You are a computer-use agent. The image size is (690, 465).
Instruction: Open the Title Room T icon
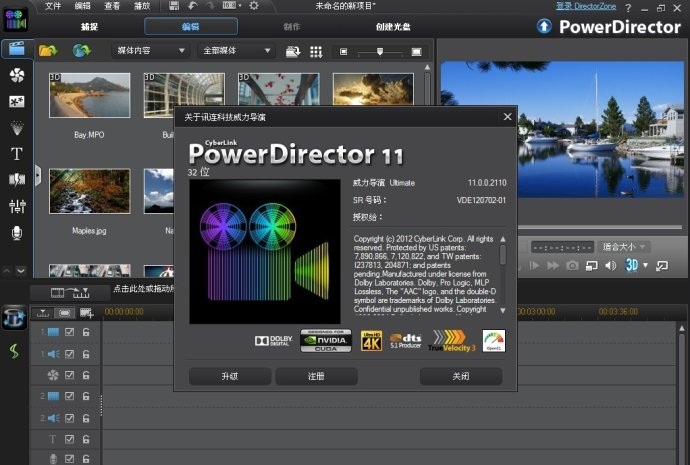(16, 154)
